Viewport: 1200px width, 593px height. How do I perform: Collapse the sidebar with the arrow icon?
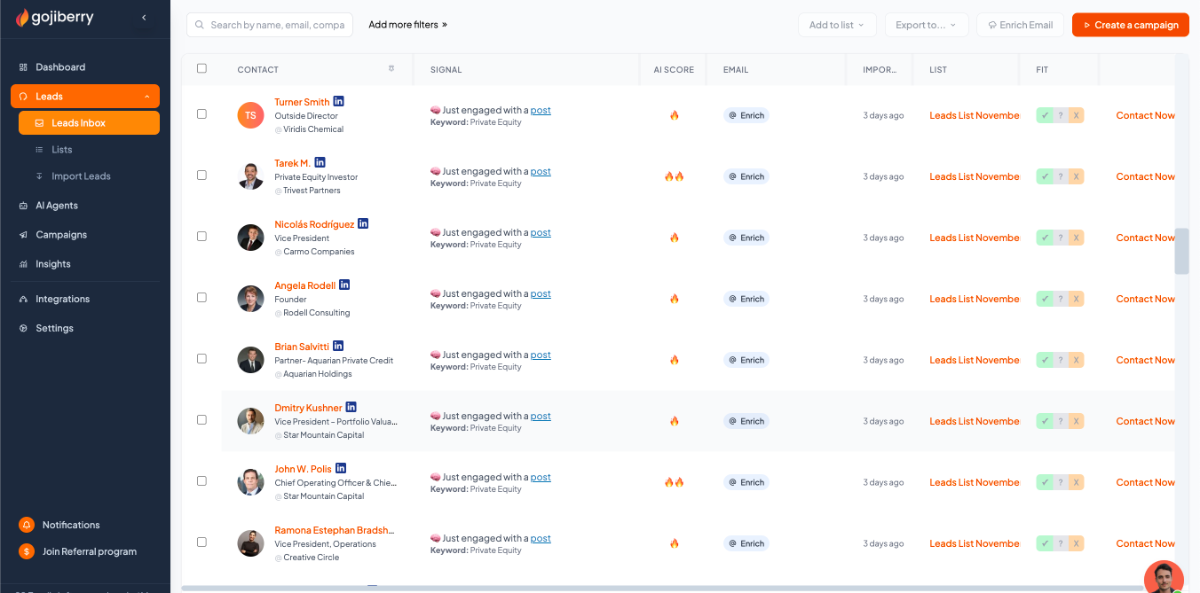click(x=144, y=18)
